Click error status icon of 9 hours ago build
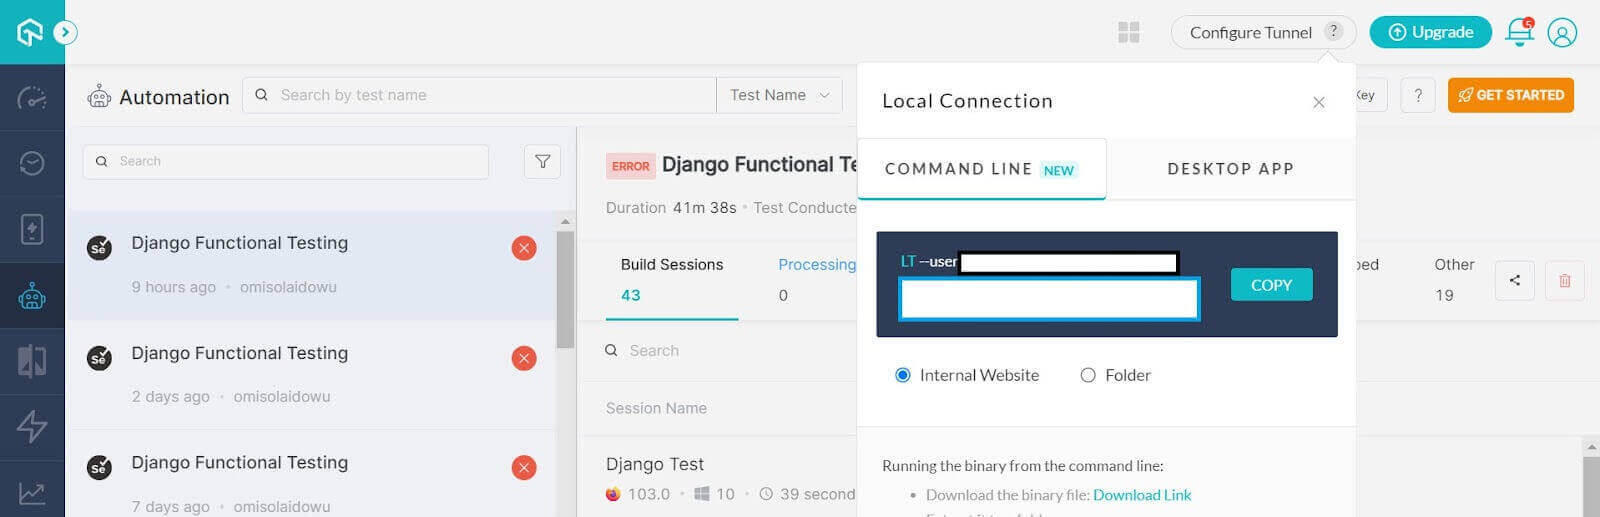This screenshot has height=517, width=1600. tap(524, 248)
